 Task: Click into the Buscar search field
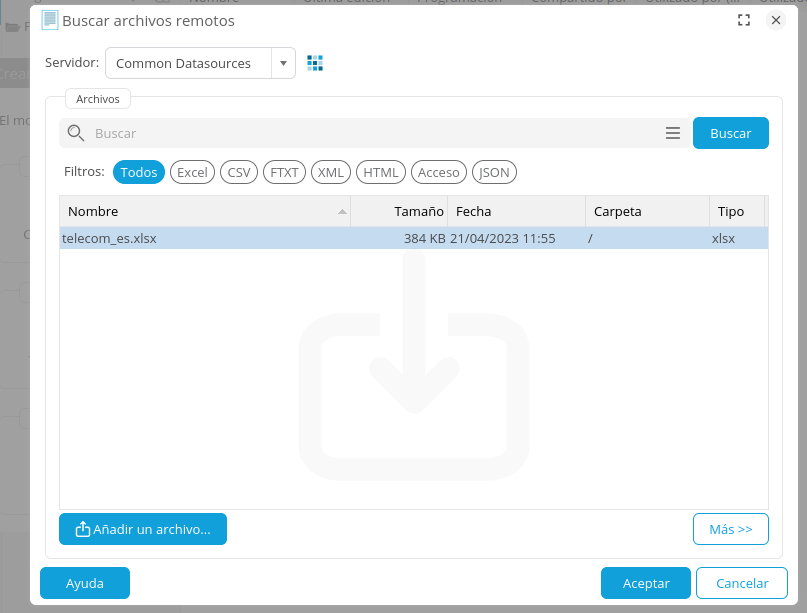click(370, 133)
